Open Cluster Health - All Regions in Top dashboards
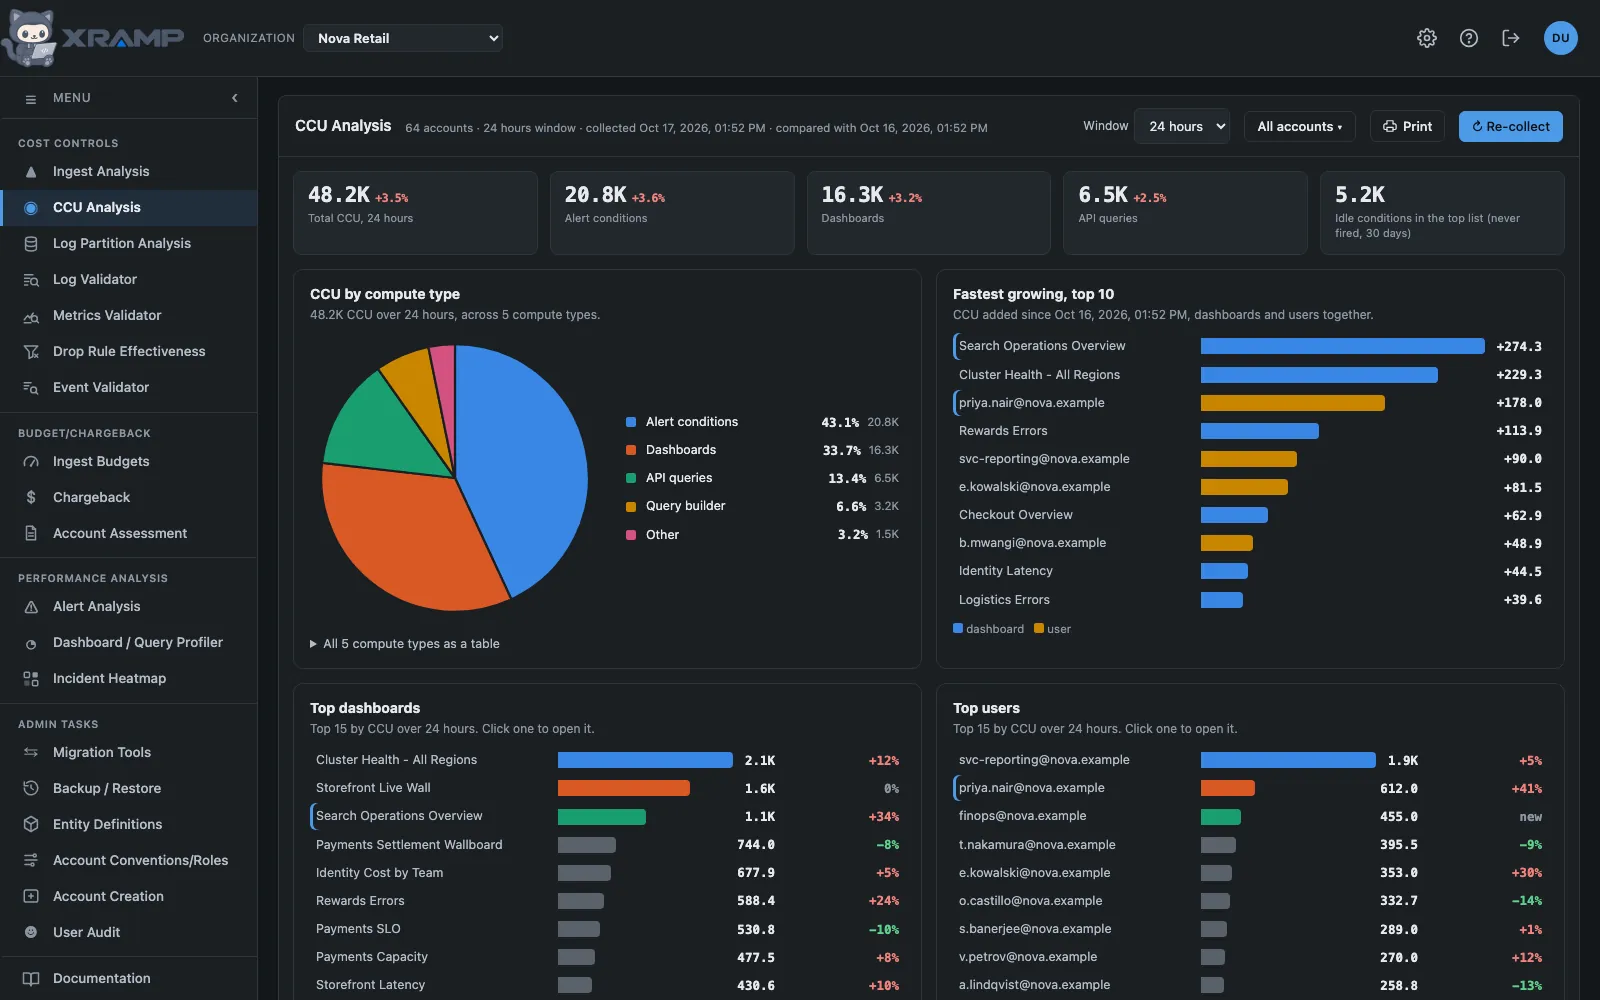This screenshot has width=1600, height=1000. tap(607, 761)
